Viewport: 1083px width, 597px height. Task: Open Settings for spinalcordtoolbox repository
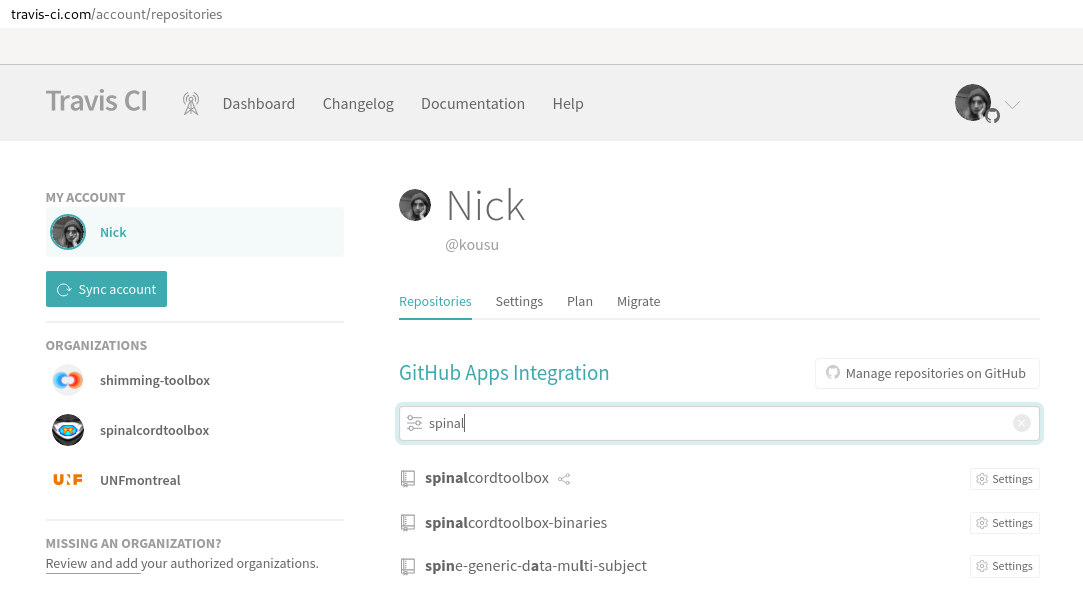pyautogui.click(x=1004, y=479)
